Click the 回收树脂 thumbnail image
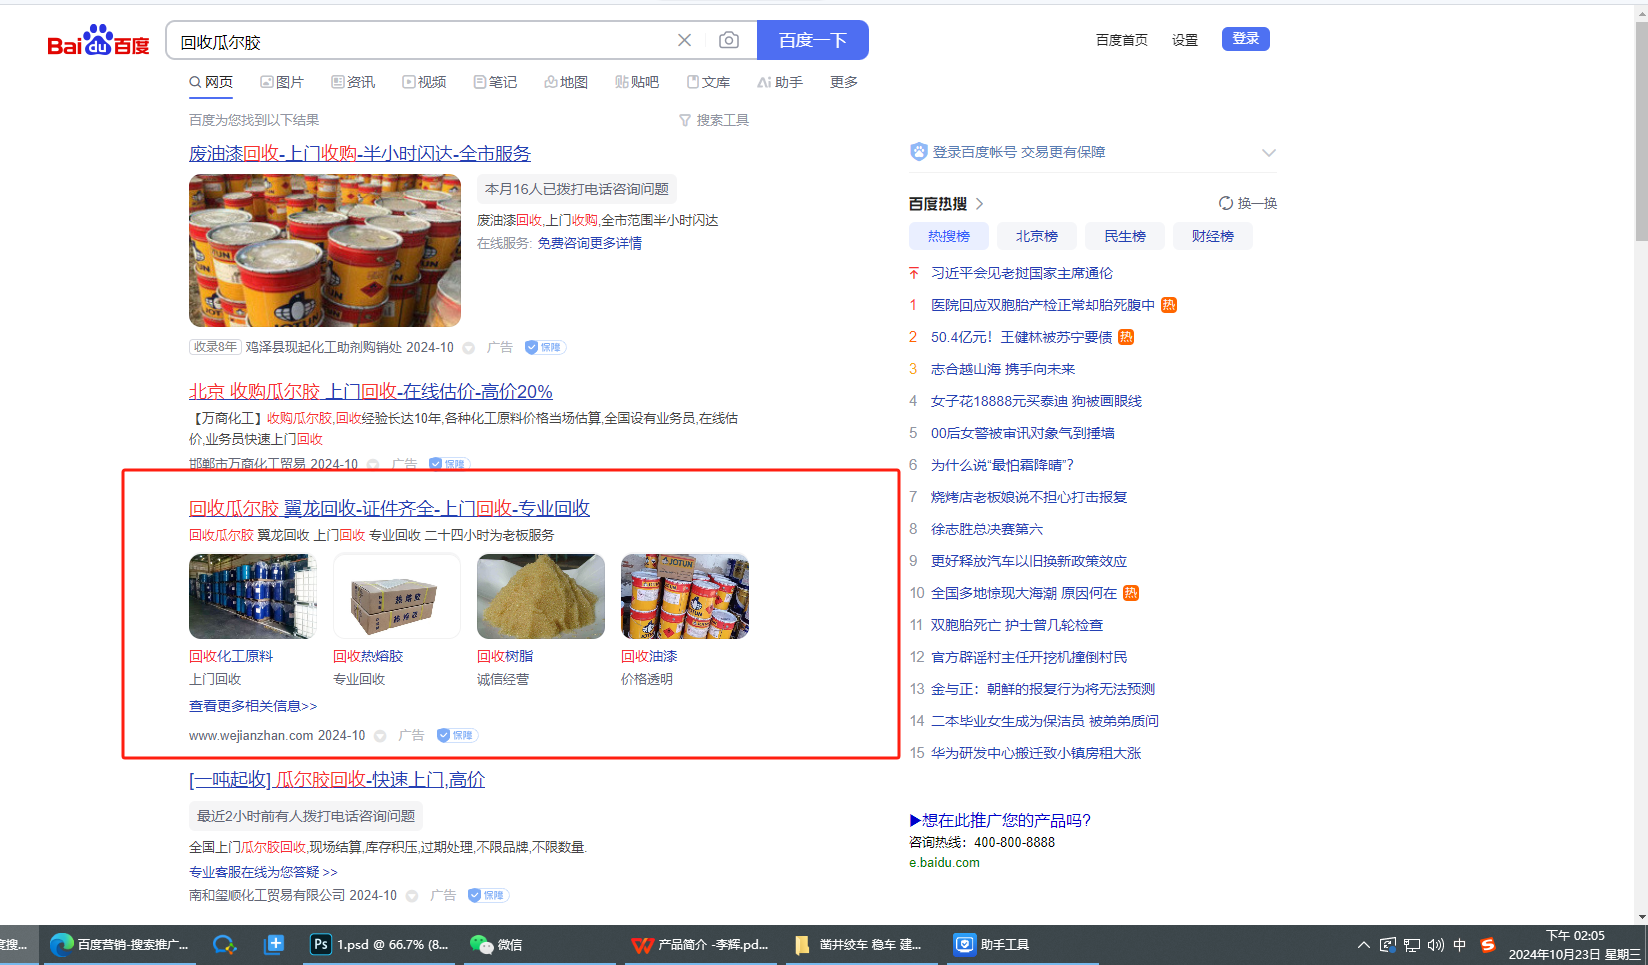Screen dimensions: 1648x965 coord(541,596)
